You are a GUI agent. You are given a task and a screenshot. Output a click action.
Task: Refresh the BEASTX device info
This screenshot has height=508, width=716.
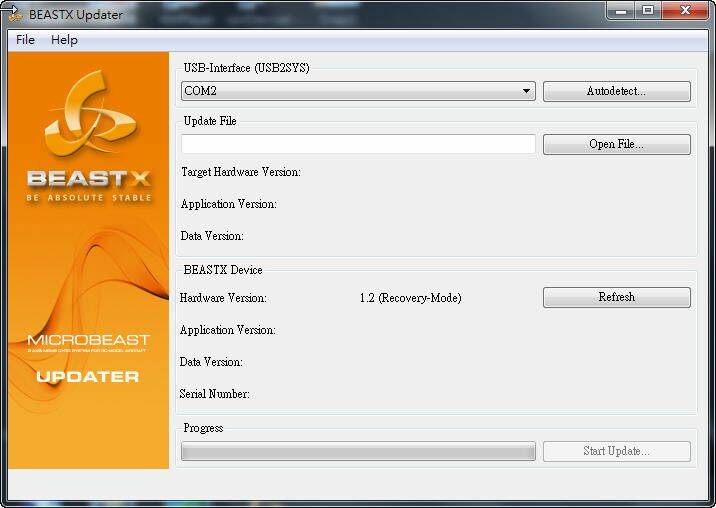coord(616,297)
